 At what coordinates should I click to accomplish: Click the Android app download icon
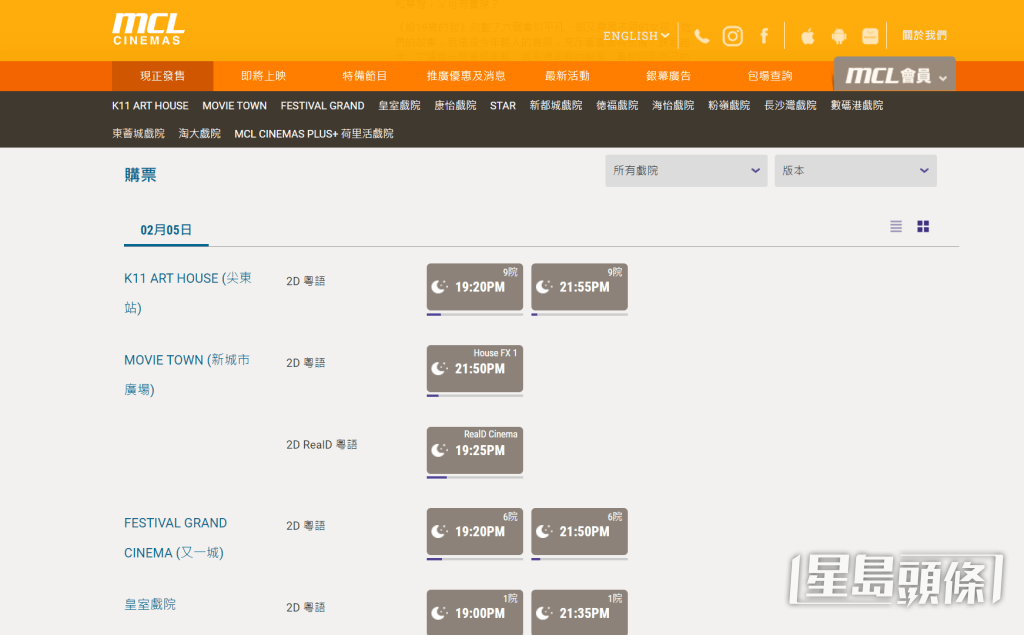pyautogui.click(x=839, y=36)
